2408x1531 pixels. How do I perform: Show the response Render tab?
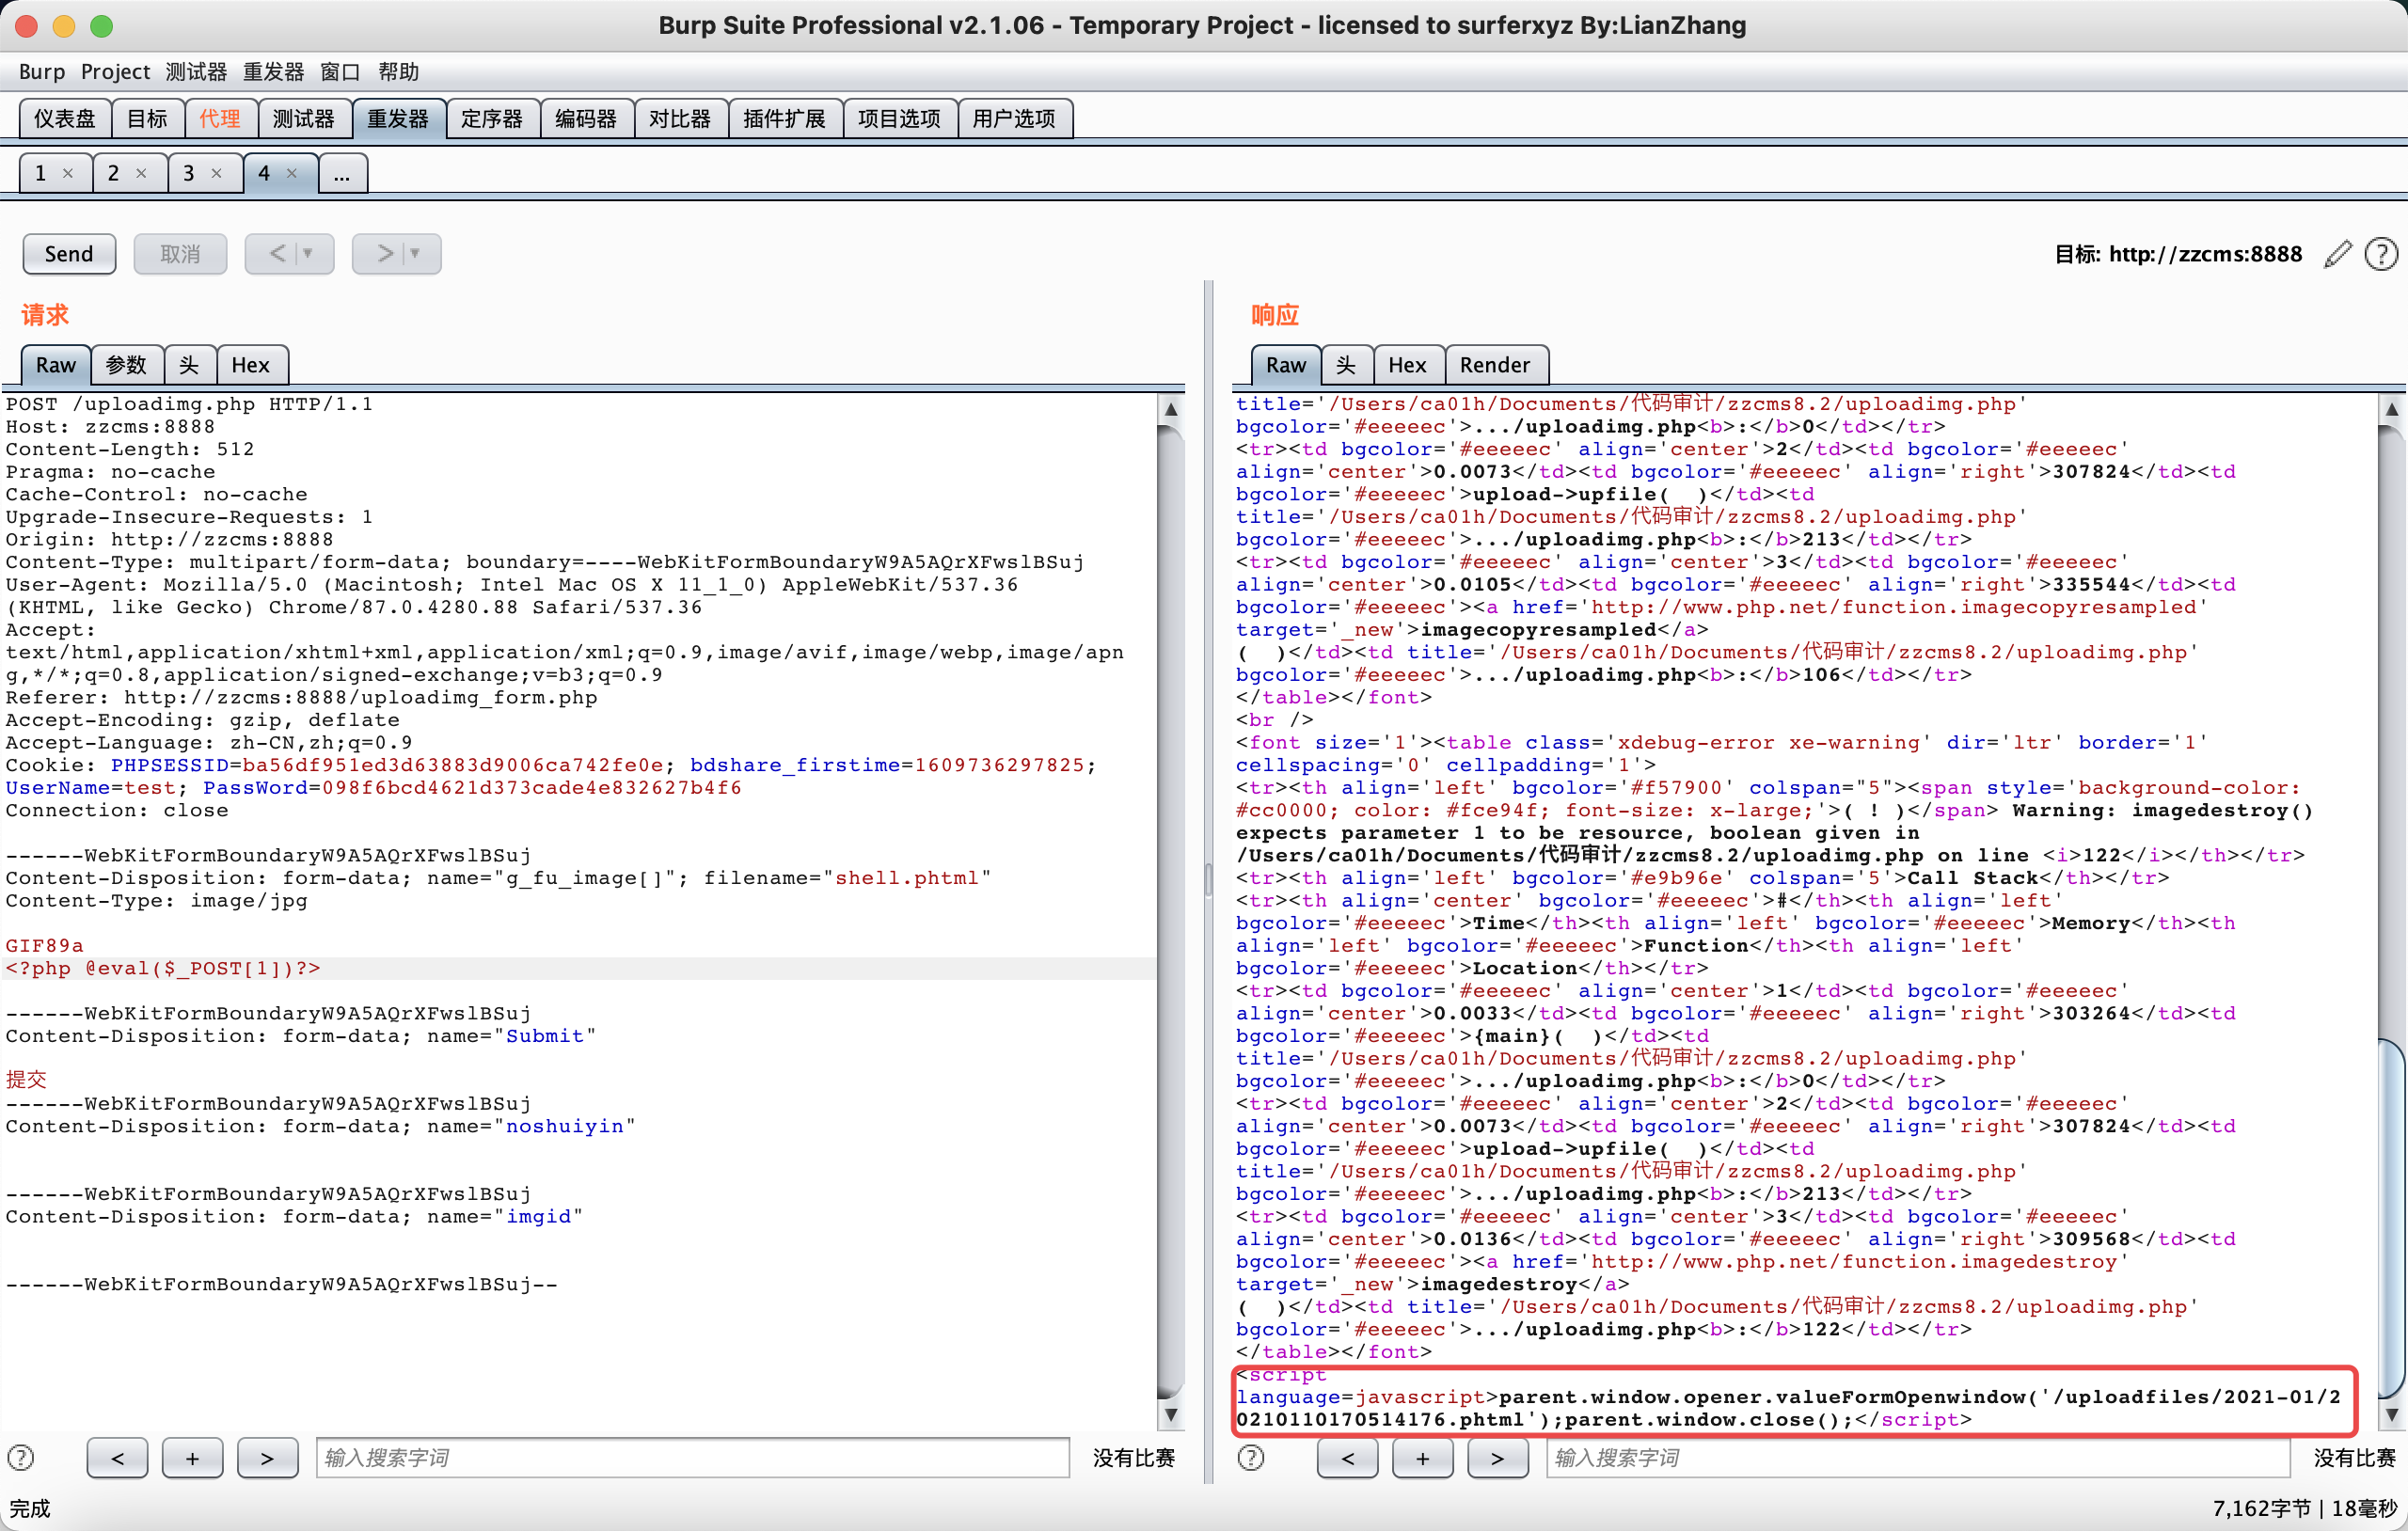coord(1495,365)
